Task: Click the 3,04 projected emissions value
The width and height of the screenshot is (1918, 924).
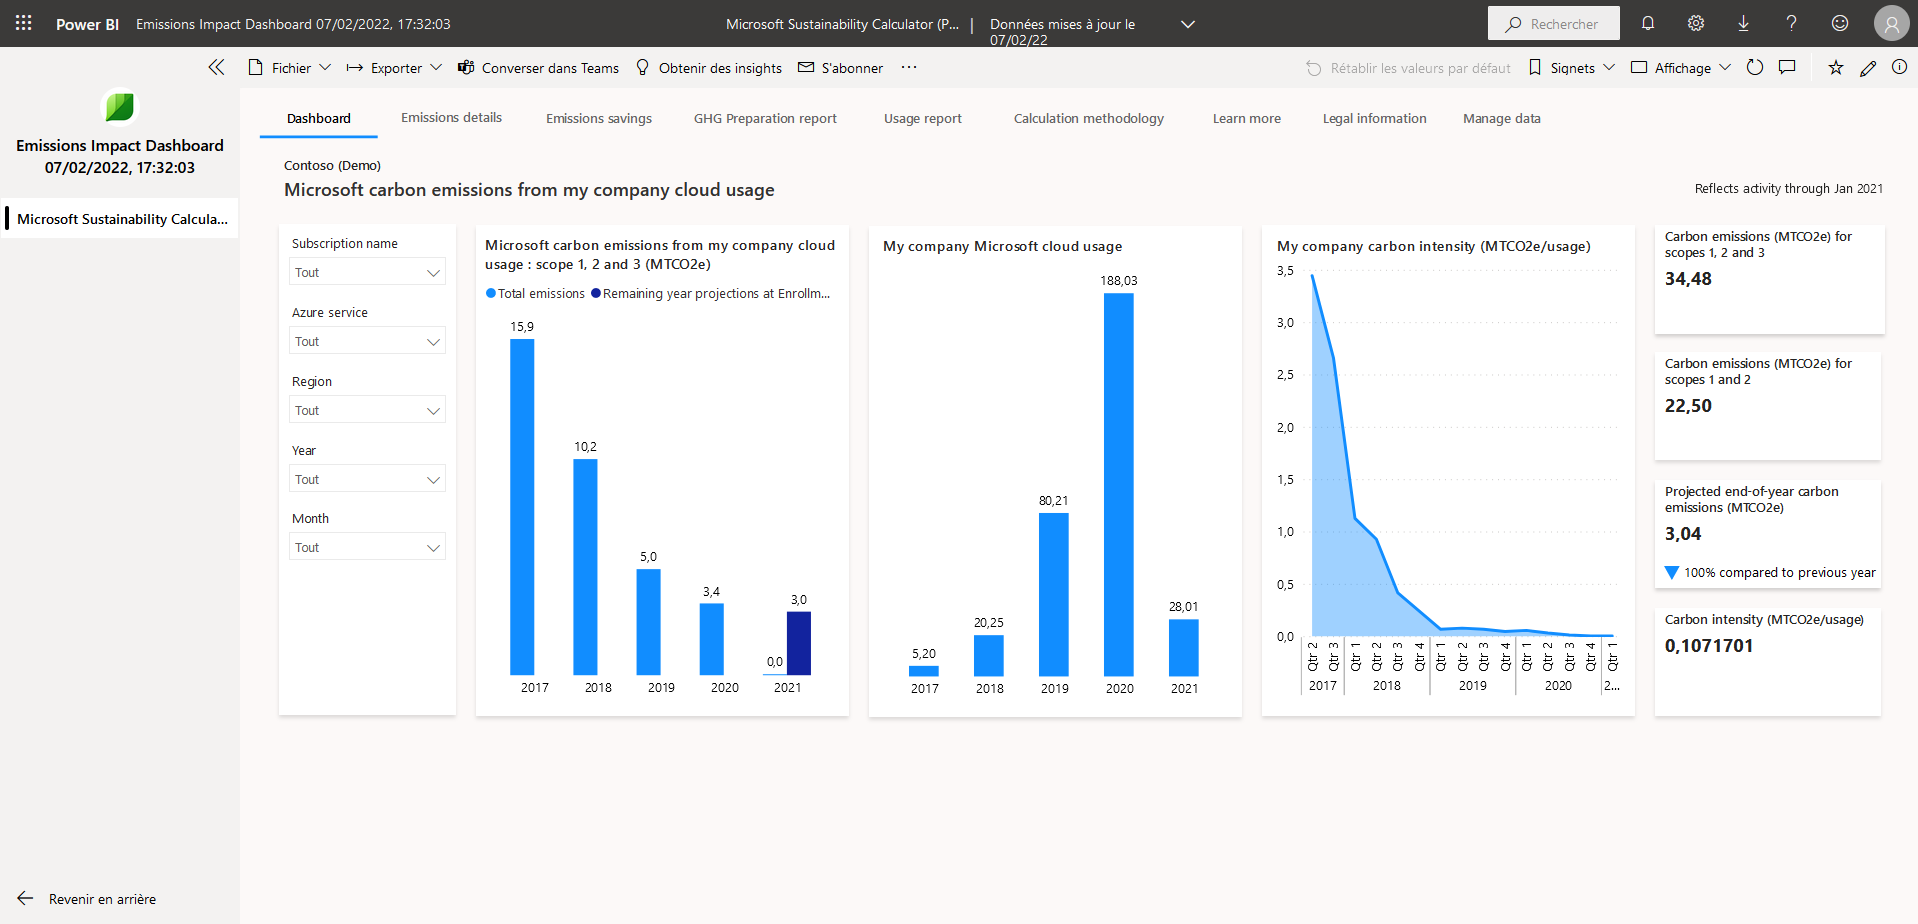Action: coord(1683,534)
